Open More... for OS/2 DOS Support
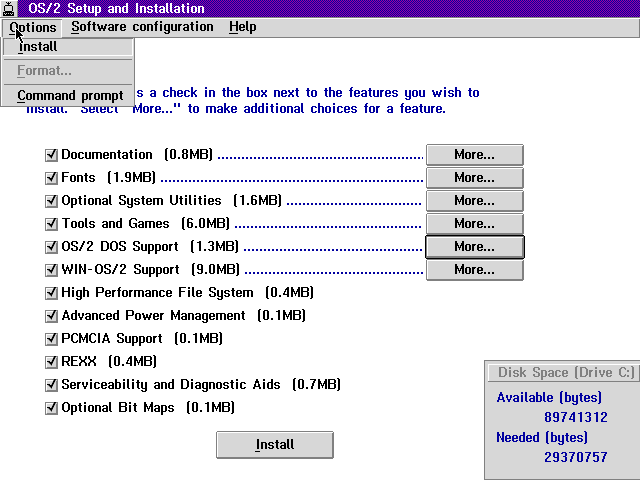The width and height of the screenshot is (640, 480). point(475,247)
